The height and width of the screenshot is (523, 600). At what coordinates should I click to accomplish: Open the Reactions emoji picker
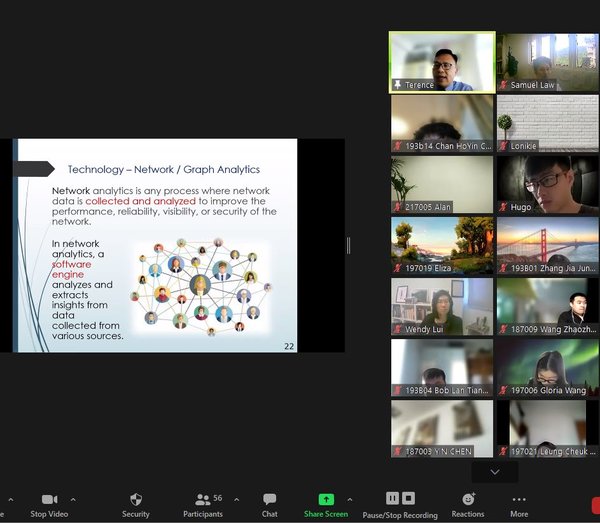pyautogui.click(x=467, y=499)
